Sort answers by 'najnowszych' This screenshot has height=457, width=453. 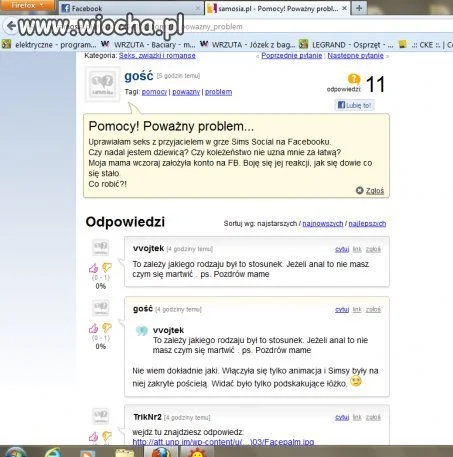pos(323,223)
